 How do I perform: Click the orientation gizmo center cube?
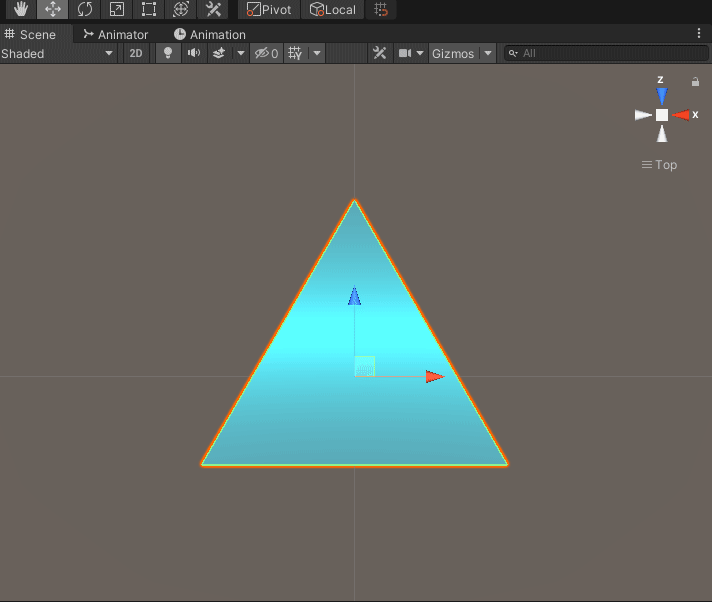[662, 115]
